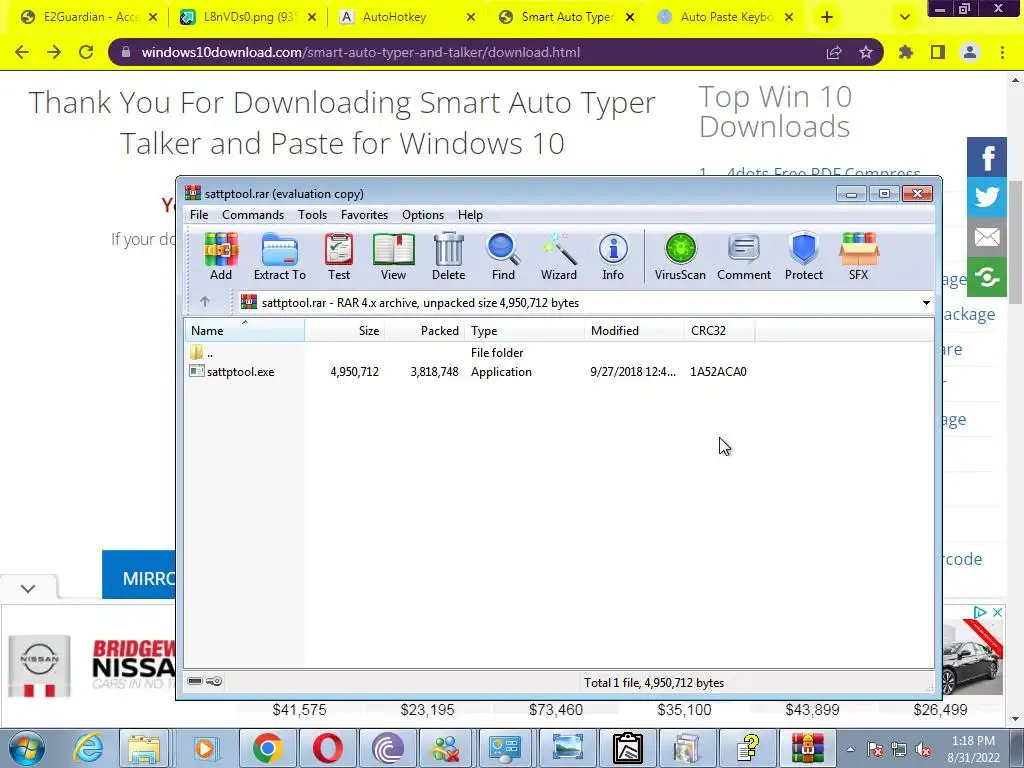Open the Find magnifier tool
Screen dimensions: 1024x768
(x=503, y=256)
